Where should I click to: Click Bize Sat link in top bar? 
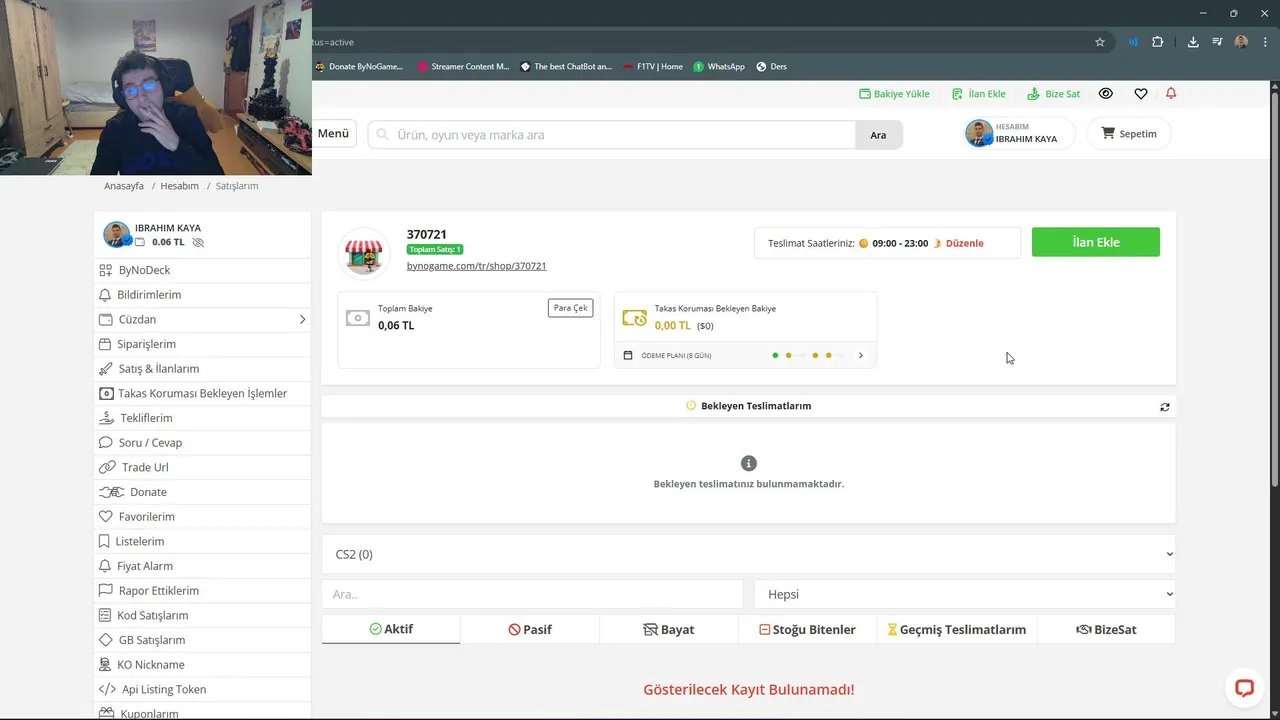pyautogui.click(x=1054, y=94)
